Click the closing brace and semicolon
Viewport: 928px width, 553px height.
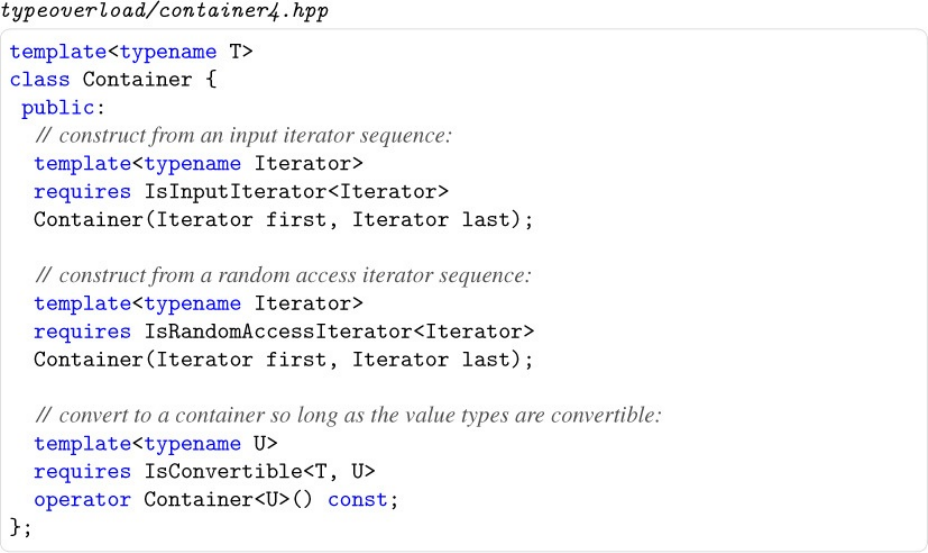click(x=21, y=527)
